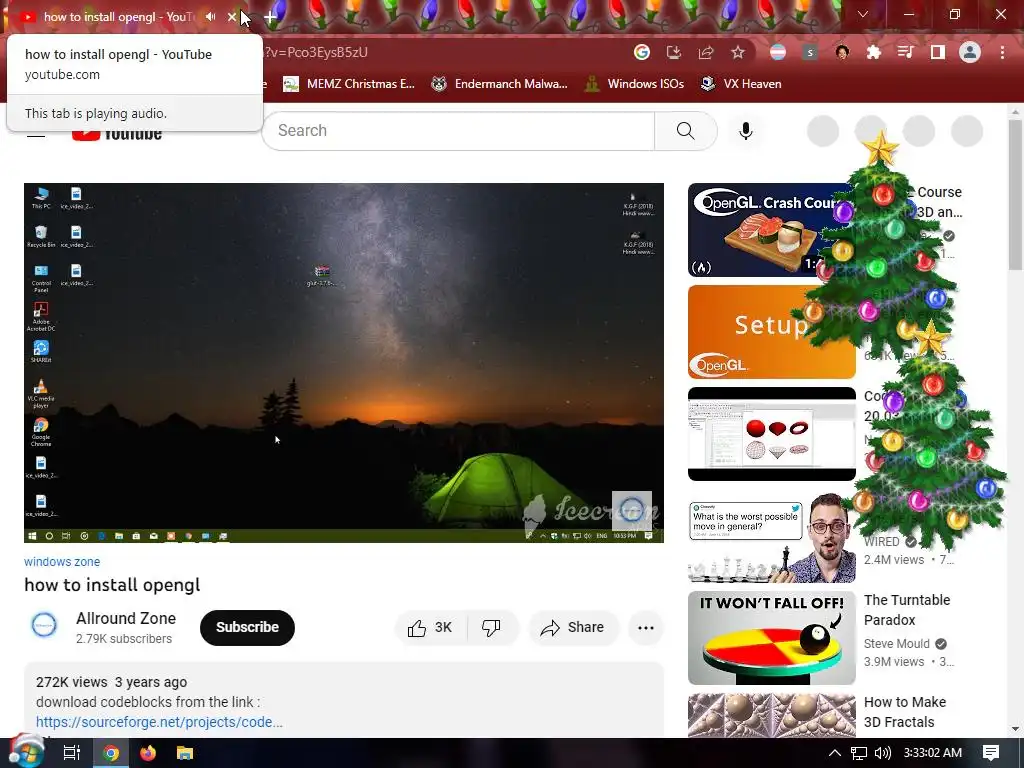Toggle the Chrome side panel icon
This screenshot has height=768, width=1024.
click(938, 52)
